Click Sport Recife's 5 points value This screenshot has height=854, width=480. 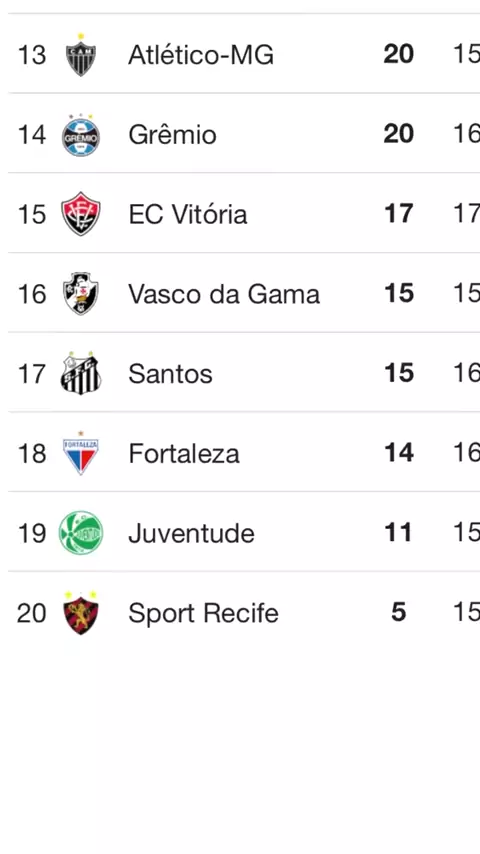pos(399,613)
